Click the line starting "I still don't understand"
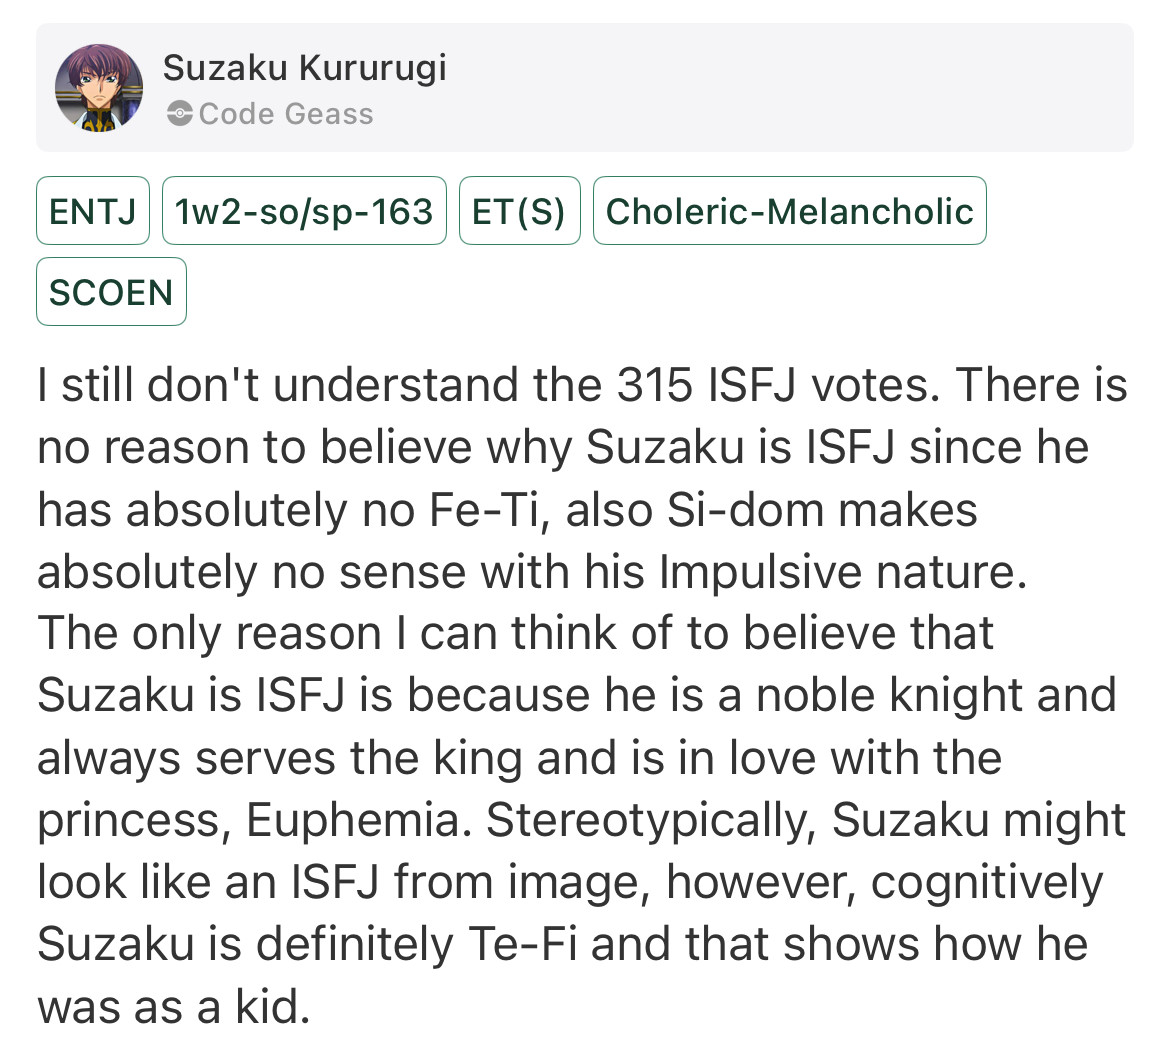 point(582,386)
